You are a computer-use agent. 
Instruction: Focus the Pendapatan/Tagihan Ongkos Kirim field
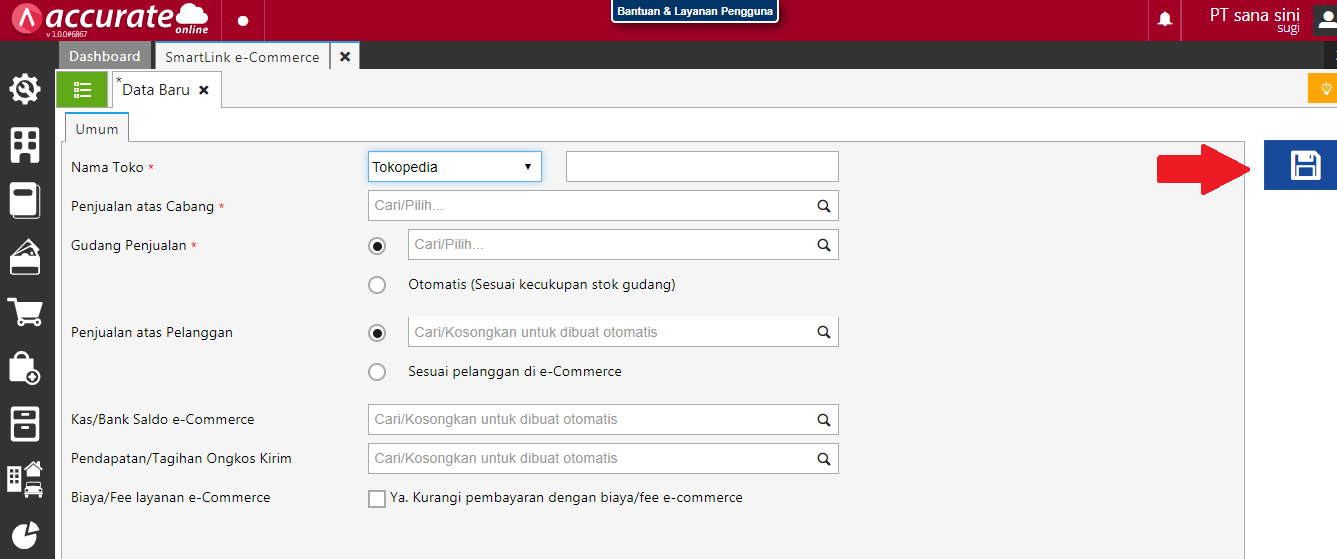603,459
